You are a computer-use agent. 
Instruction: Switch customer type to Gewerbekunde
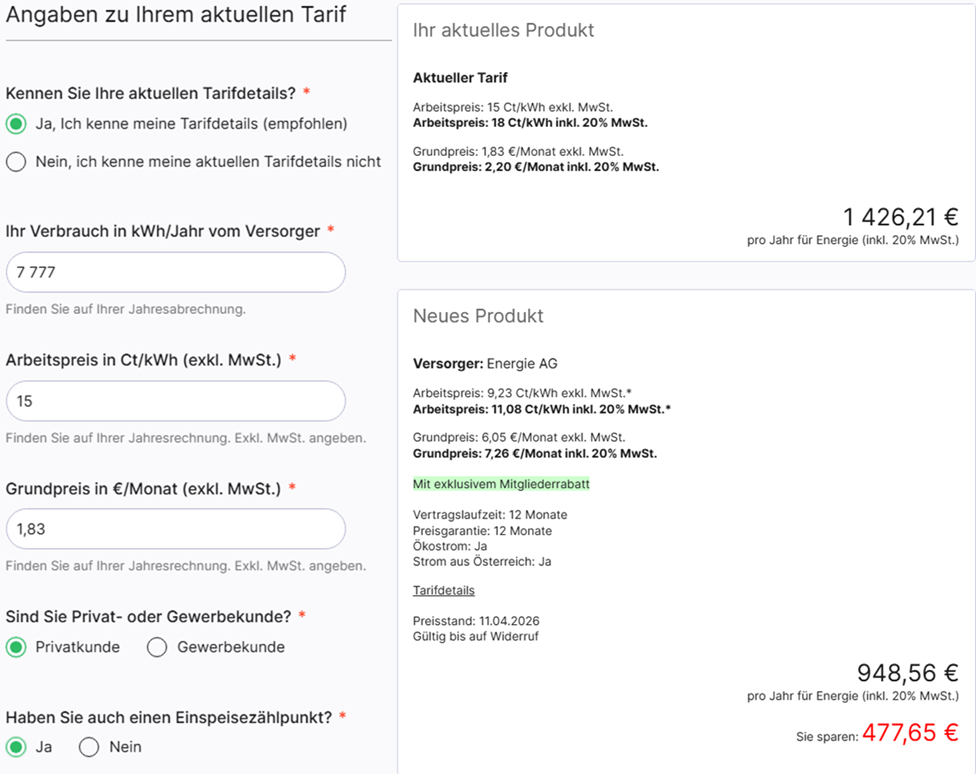coord(157,647)
